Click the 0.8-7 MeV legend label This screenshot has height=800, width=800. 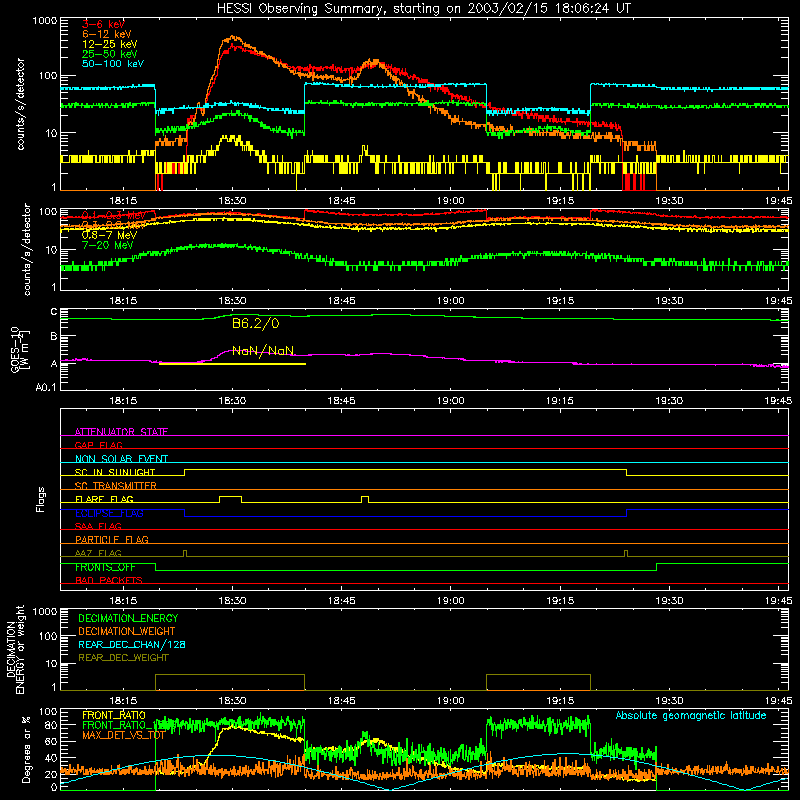[x=109, y=235]
